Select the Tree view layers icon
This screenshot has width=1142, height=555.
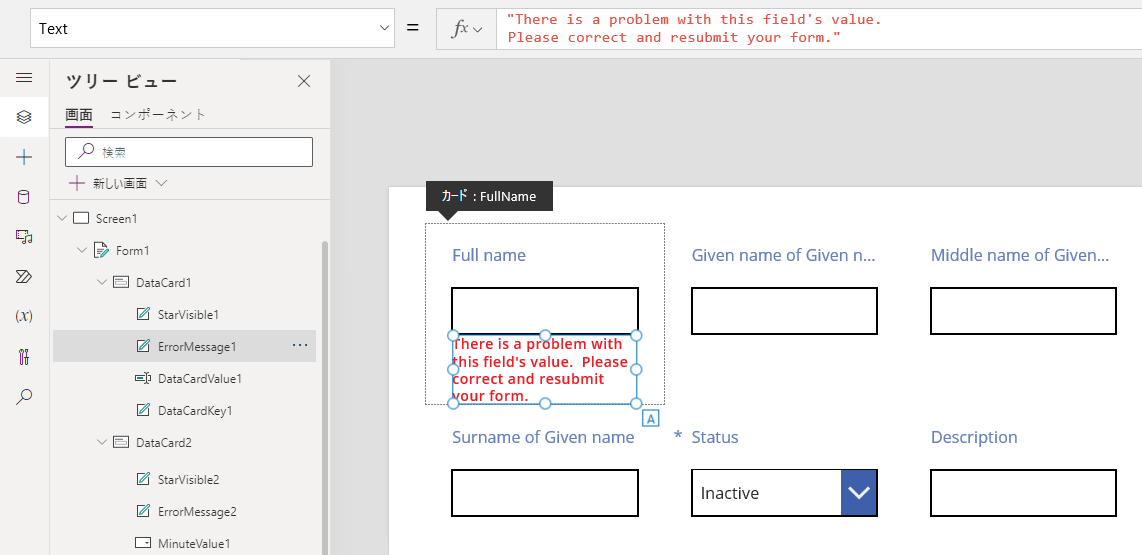click(24, 117)
